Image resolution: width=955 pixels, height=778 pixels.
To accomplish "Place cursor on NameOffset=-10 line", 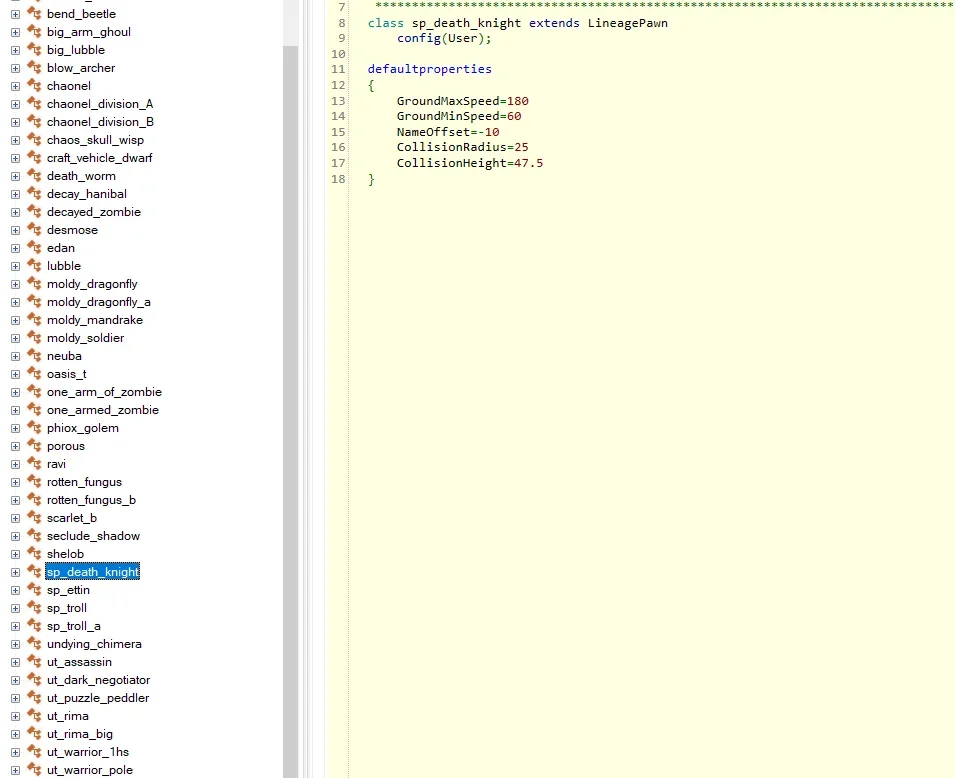I will (x=448, y=132).
